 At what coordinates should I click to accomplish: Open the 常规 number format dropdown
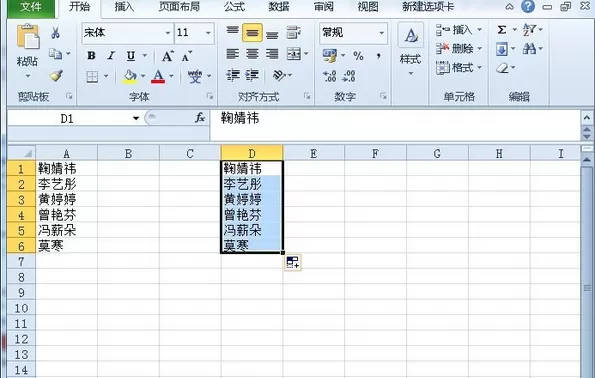point(381,33)
